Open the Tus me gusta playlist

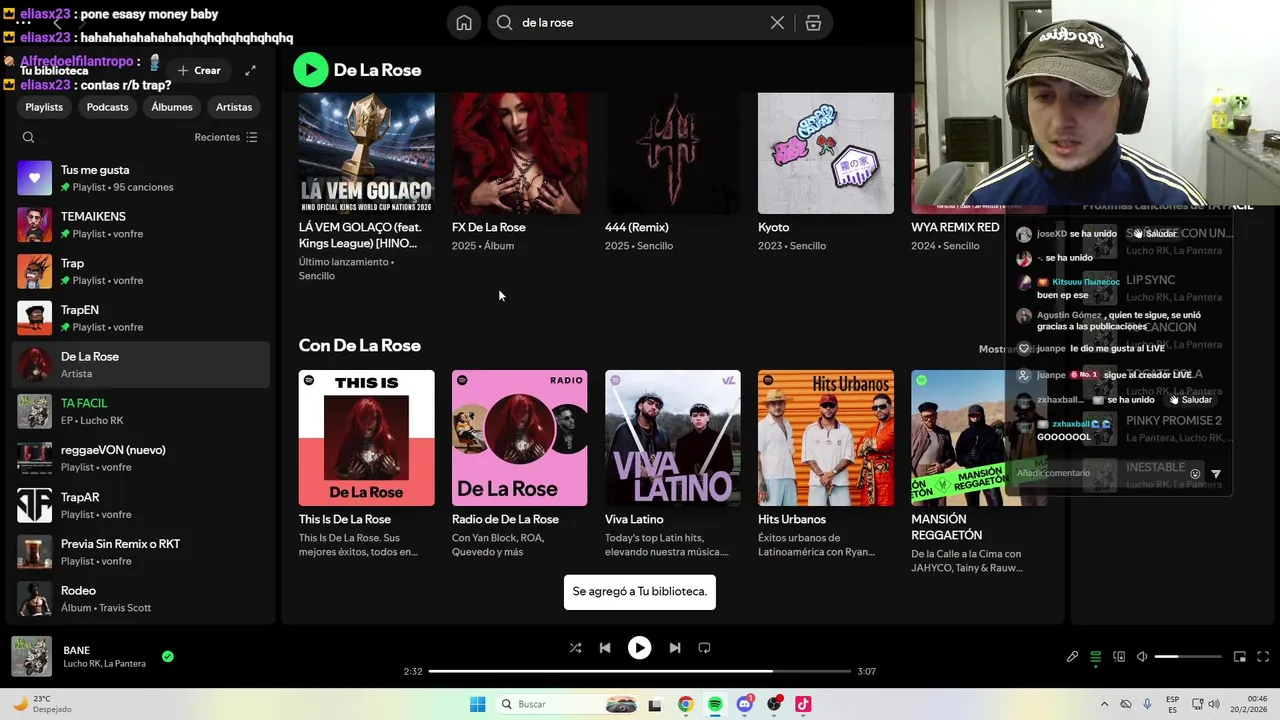(x=140, y=178)
